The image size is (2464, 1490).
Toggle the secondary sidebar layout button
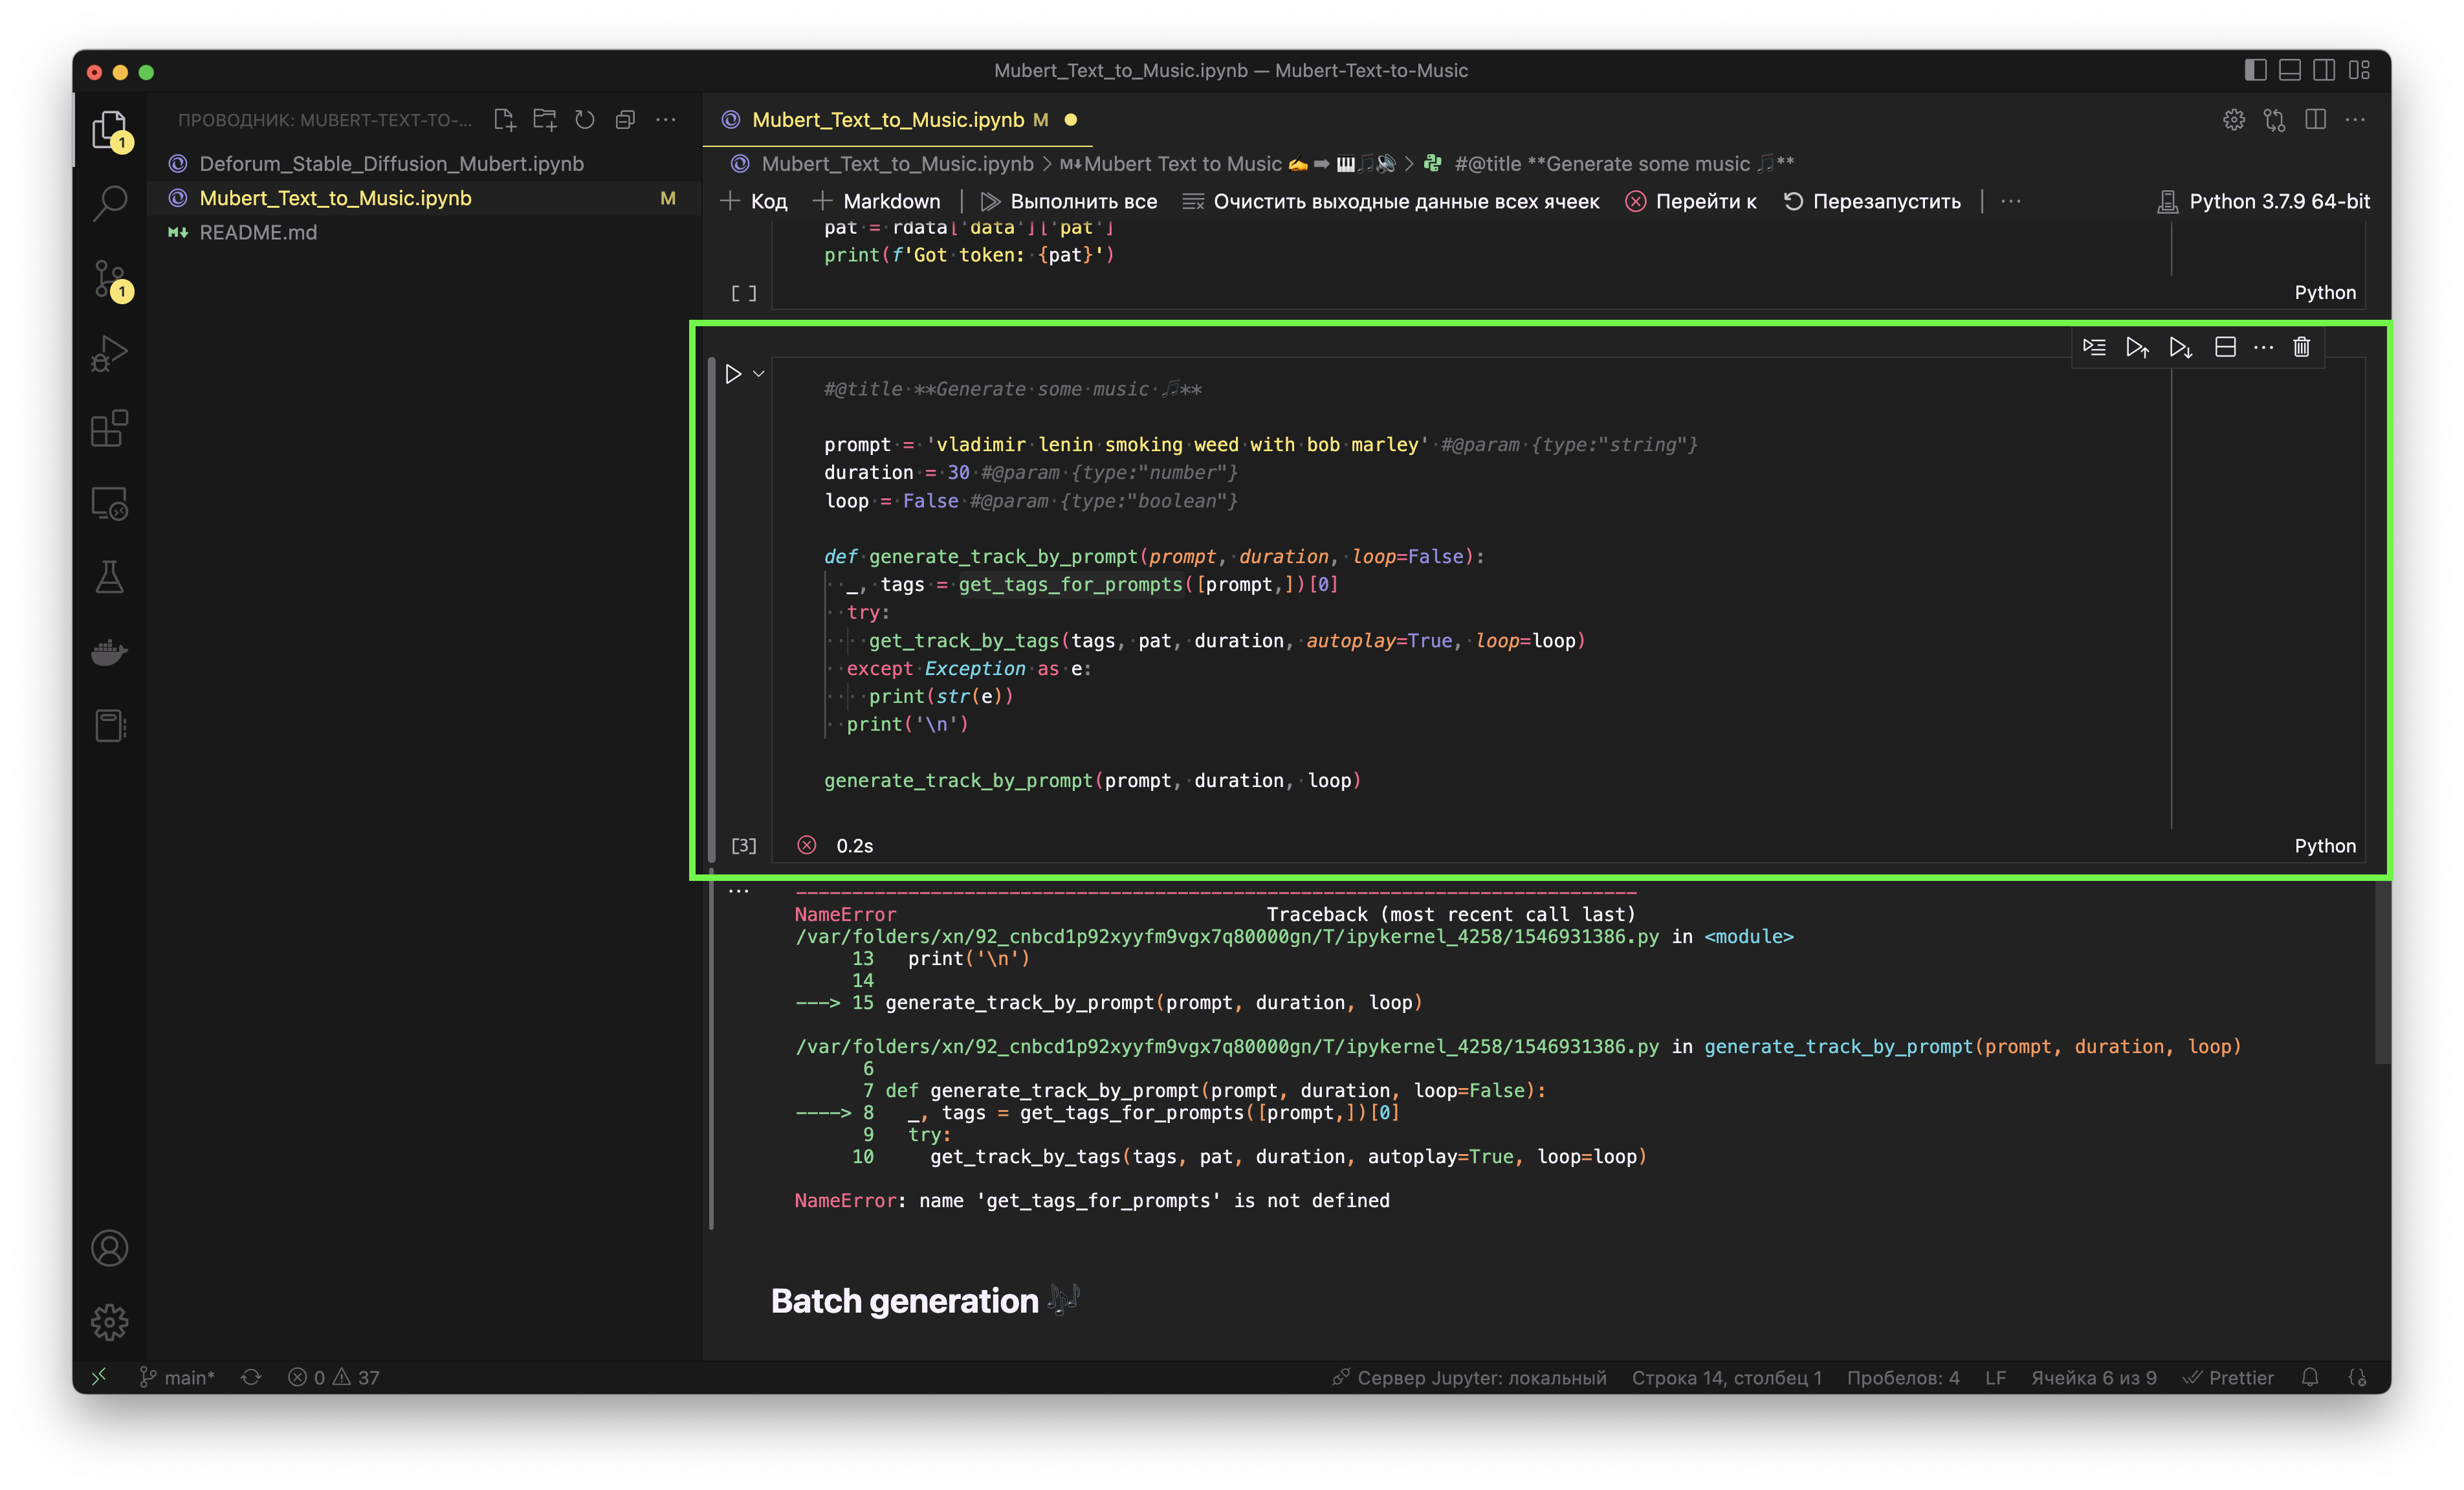point(2324,70)
